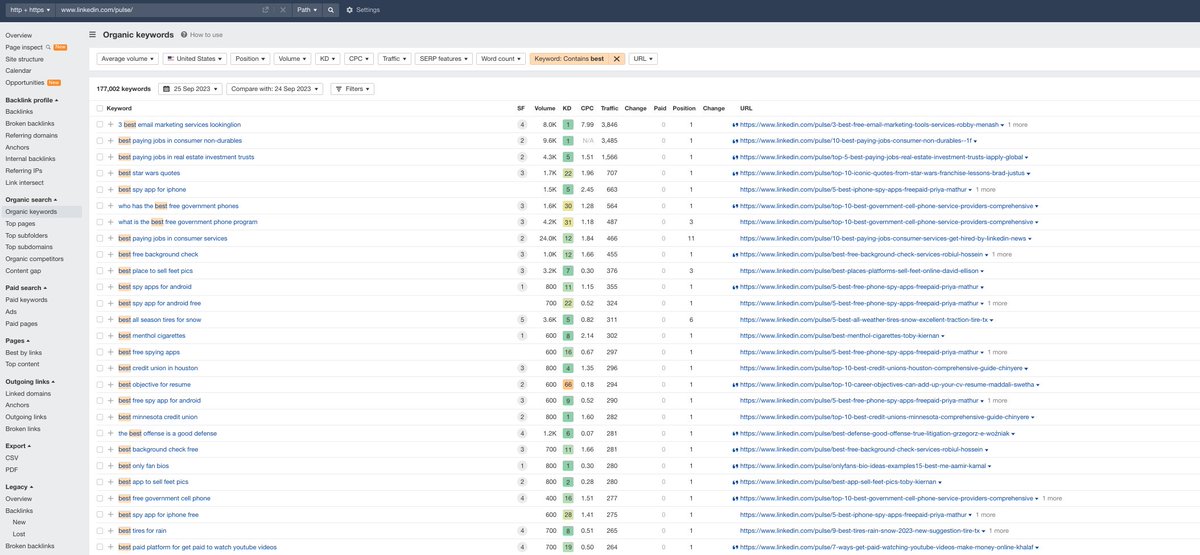This screenshot has width=1200, height=555.
Task: Open the Path mode dropdown
Action: click(307, 9)
